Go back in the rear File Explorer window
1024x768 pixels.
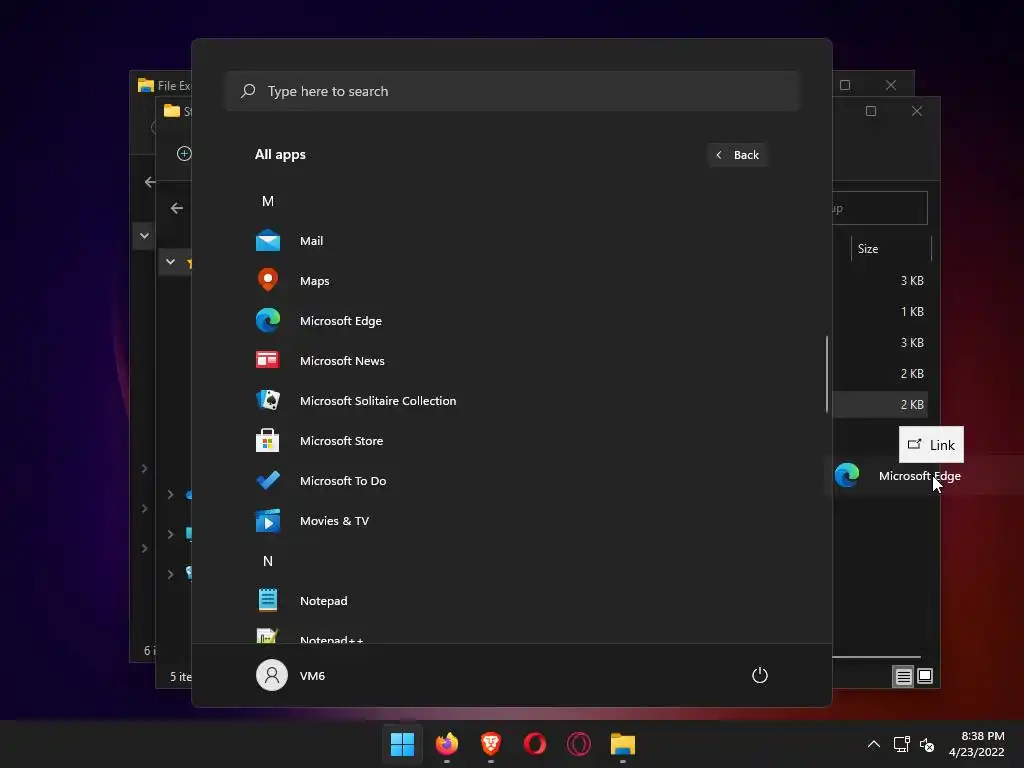coord(150,182)
